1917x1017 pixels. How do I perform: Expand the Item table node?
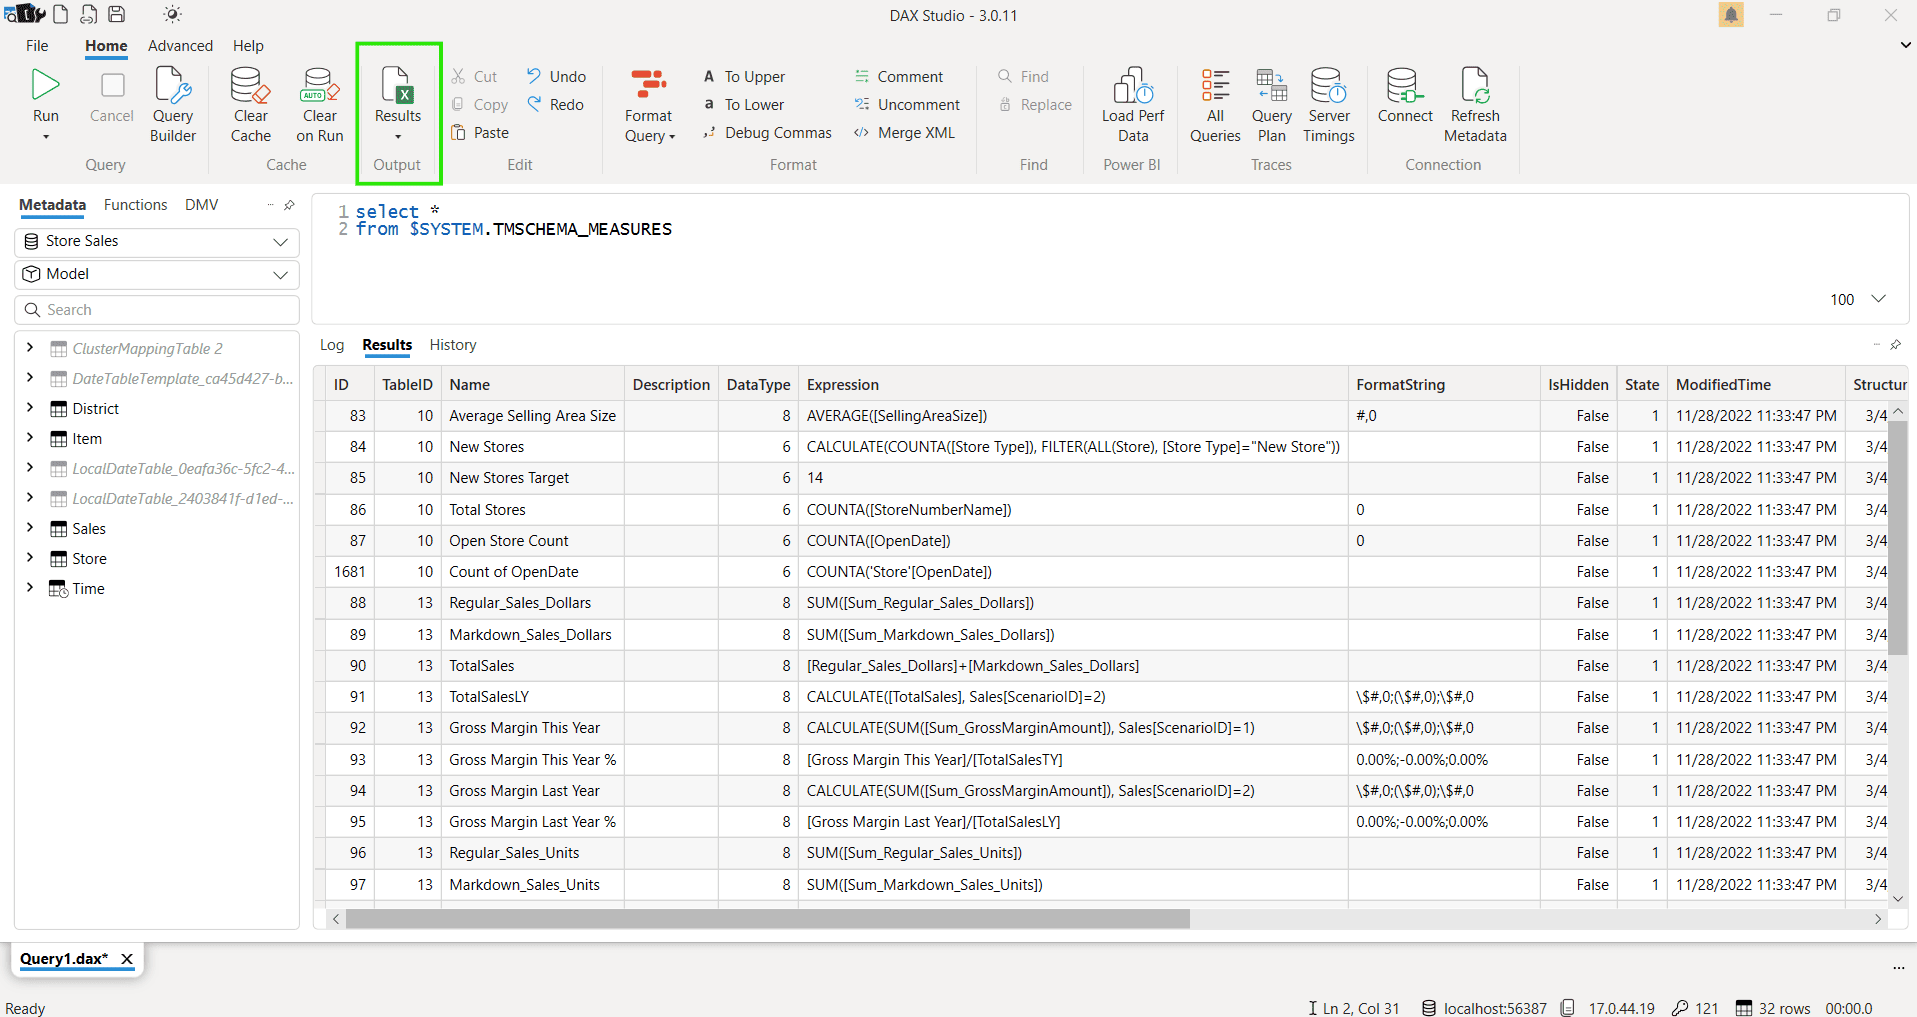click(30, 438)
